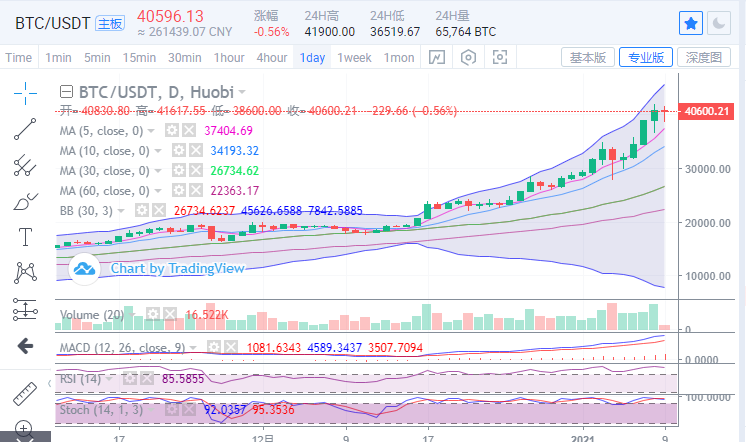Screen dimensions: 746x442
Task: Switch to 15min interval
Action: click(139, 58)
